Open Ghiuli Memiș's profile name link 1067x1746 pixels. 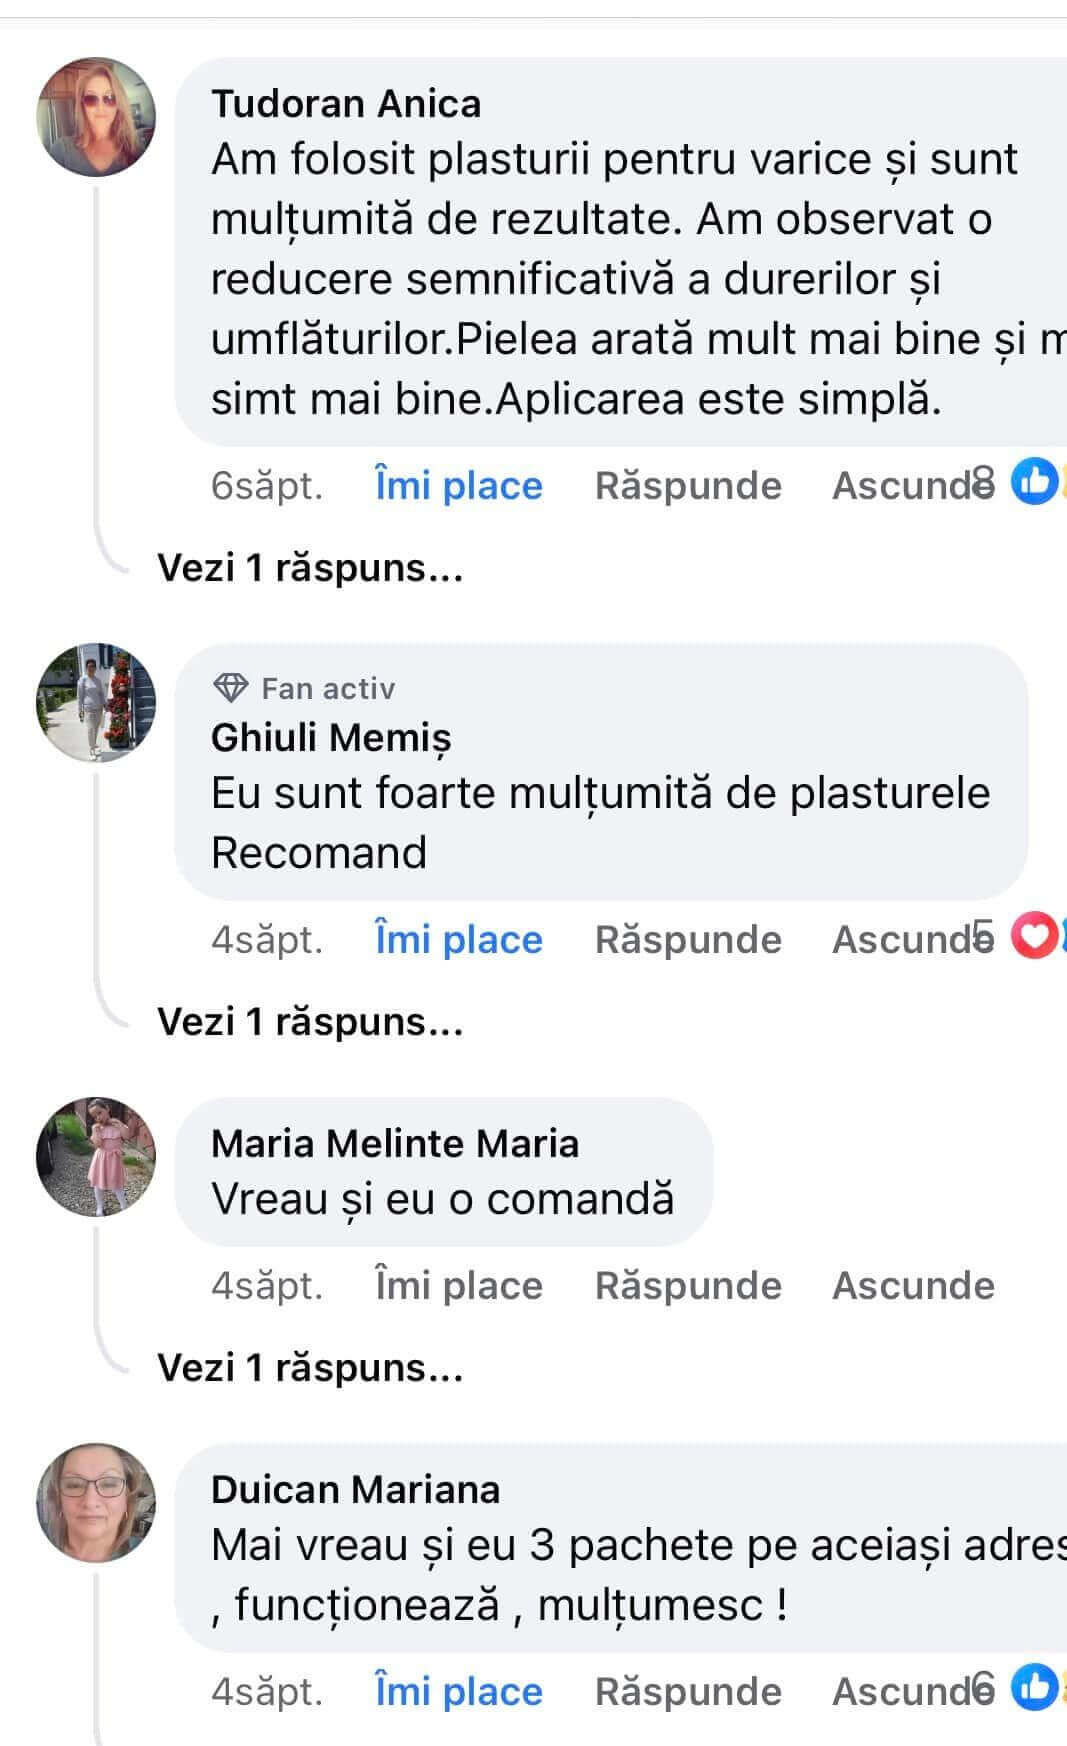pos(331,738)
